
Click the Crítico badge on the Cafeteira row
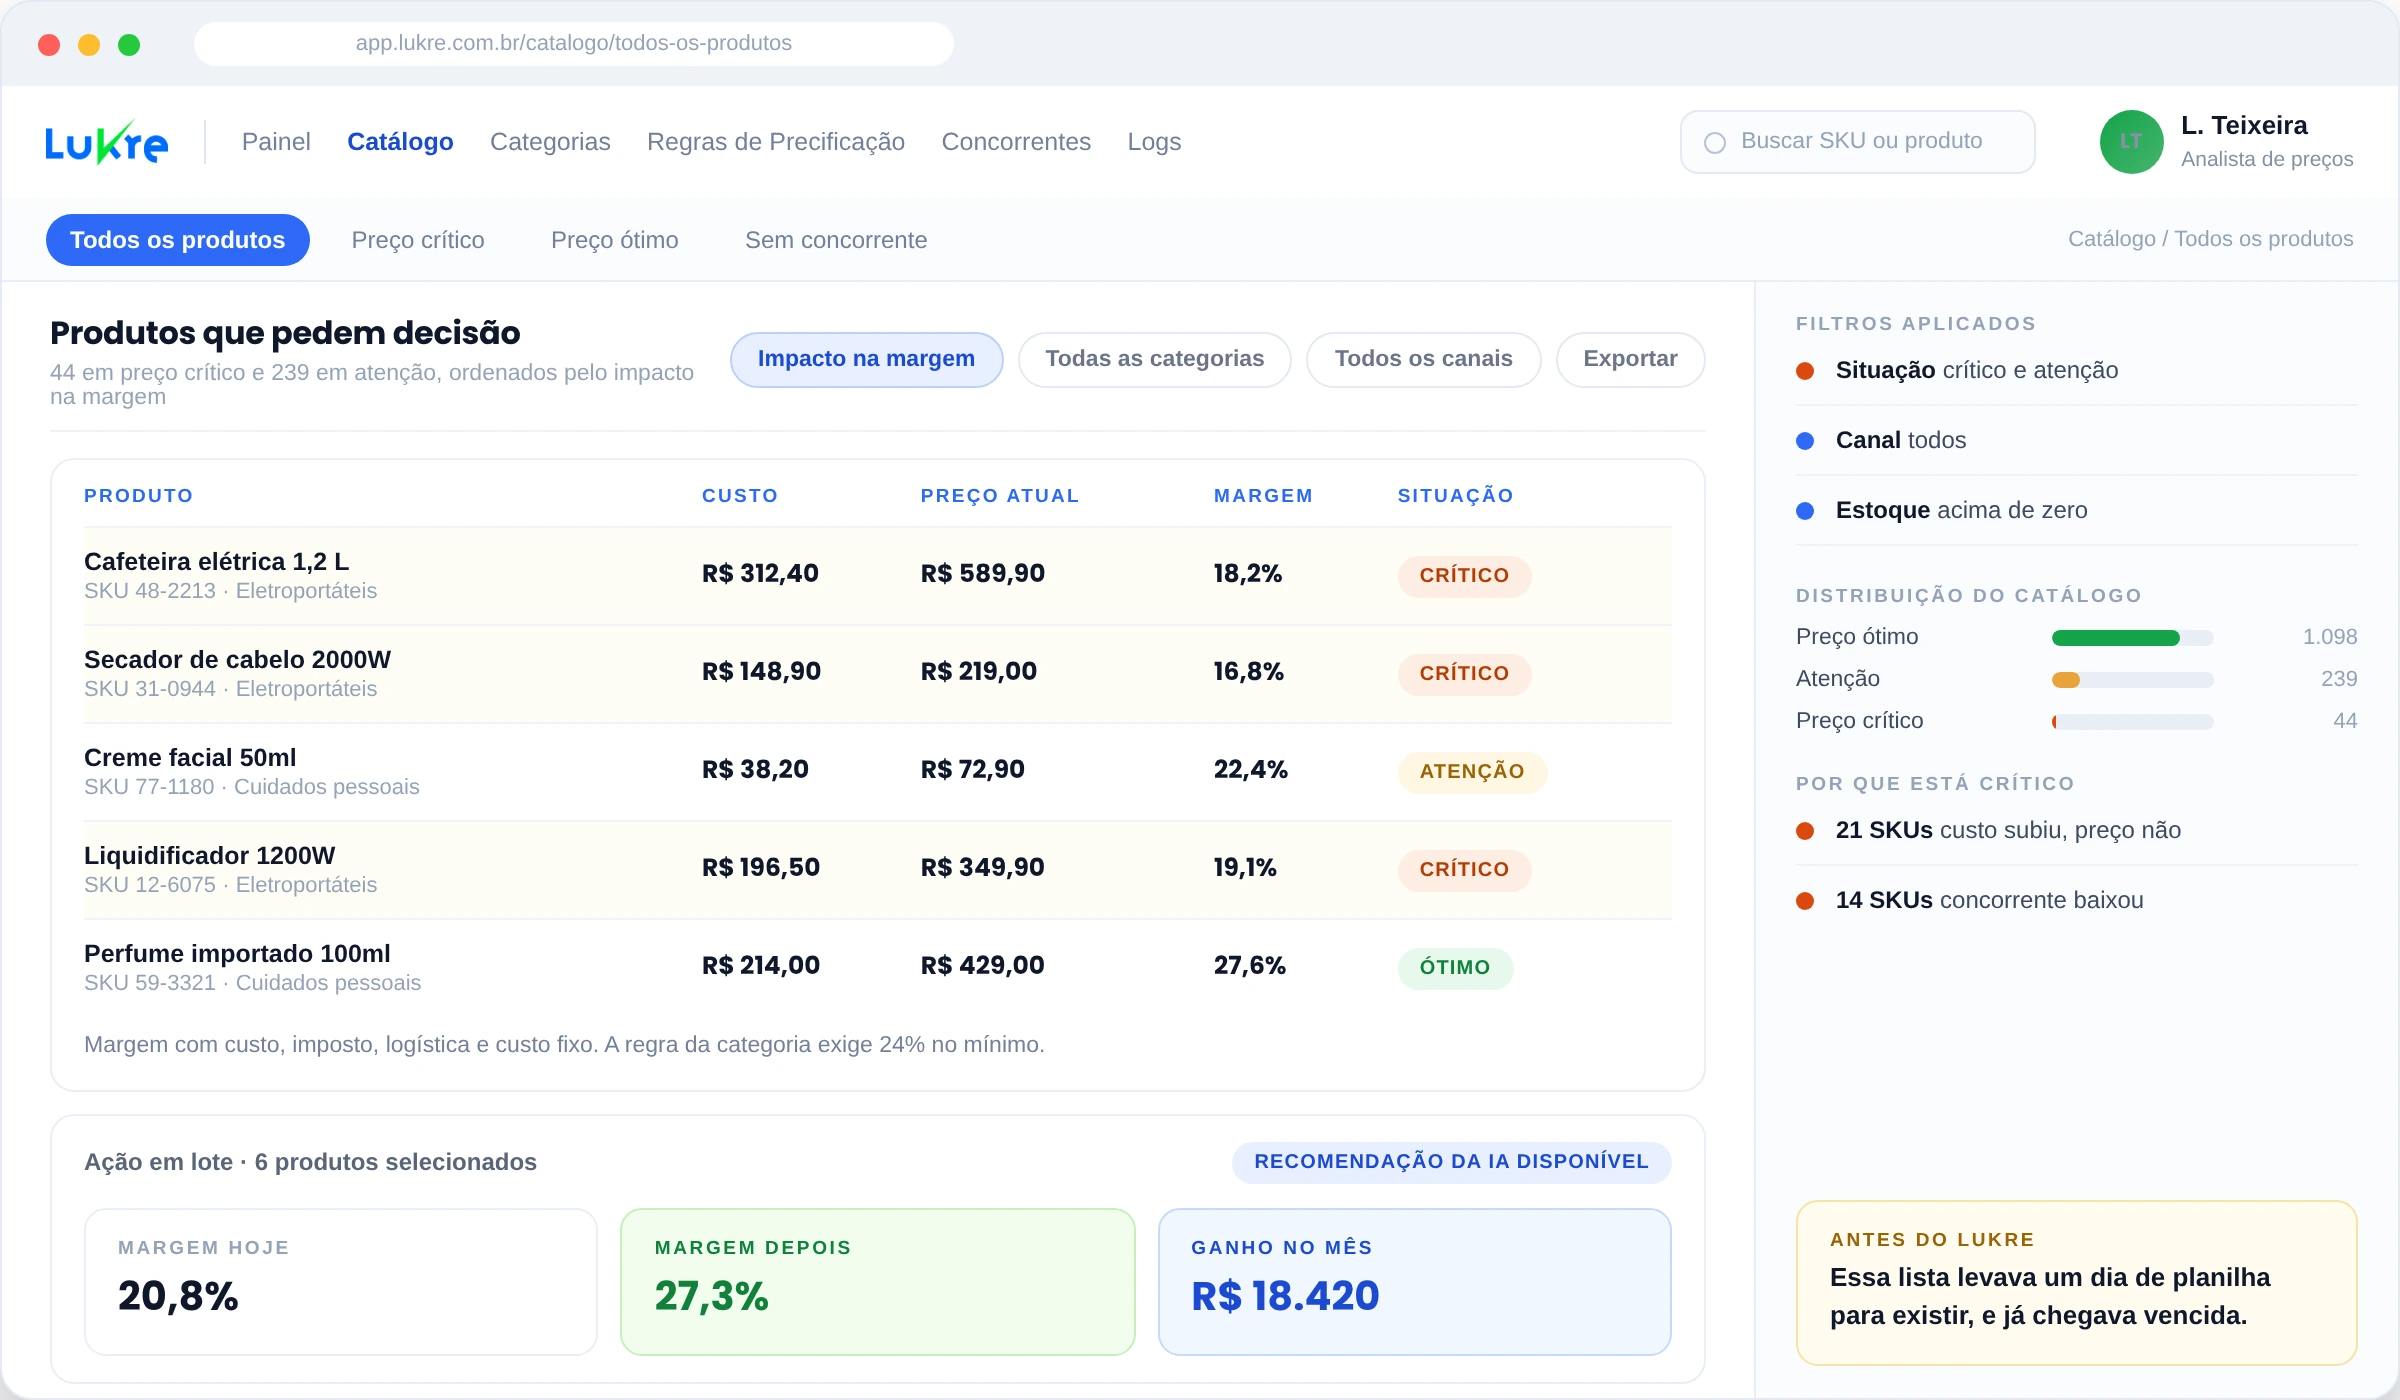point(1464,576)
